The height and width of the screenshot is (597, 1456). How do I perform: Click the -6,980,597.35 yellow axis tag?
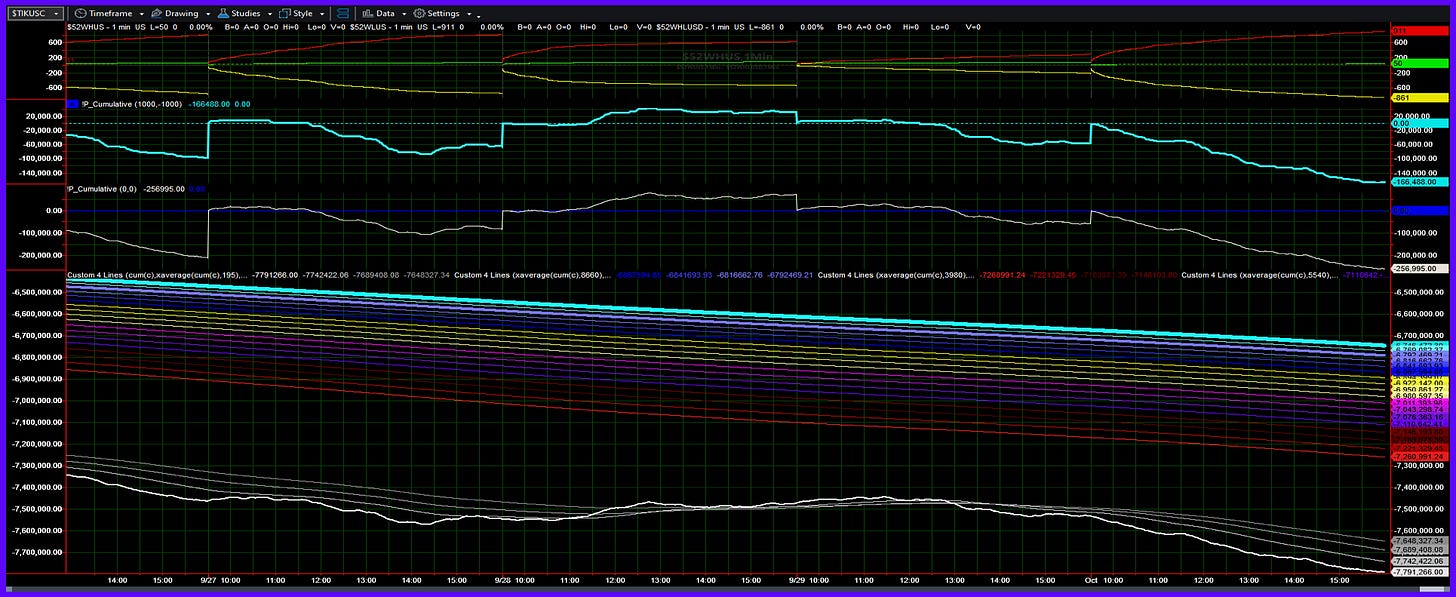point(1419,396)
